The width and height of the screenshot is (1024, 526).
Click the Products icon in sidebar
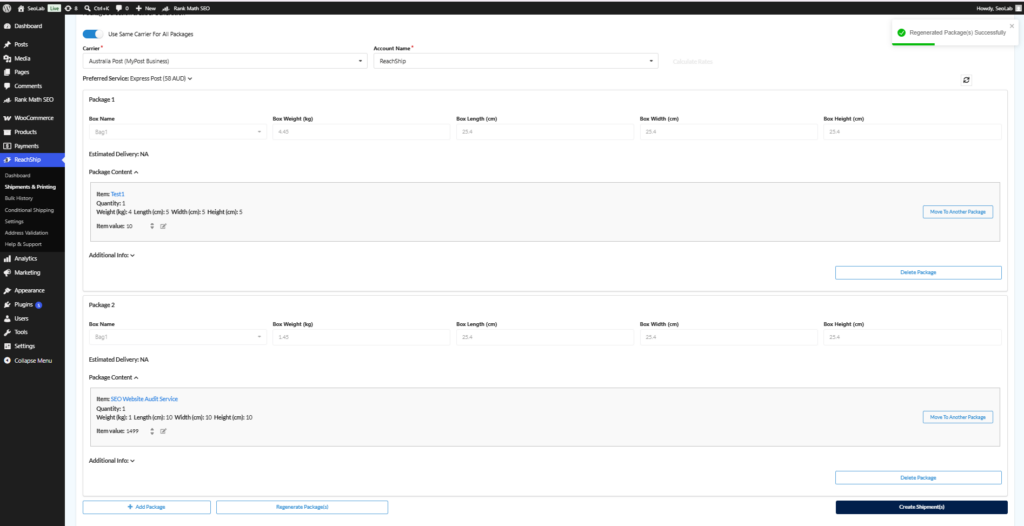7,132
